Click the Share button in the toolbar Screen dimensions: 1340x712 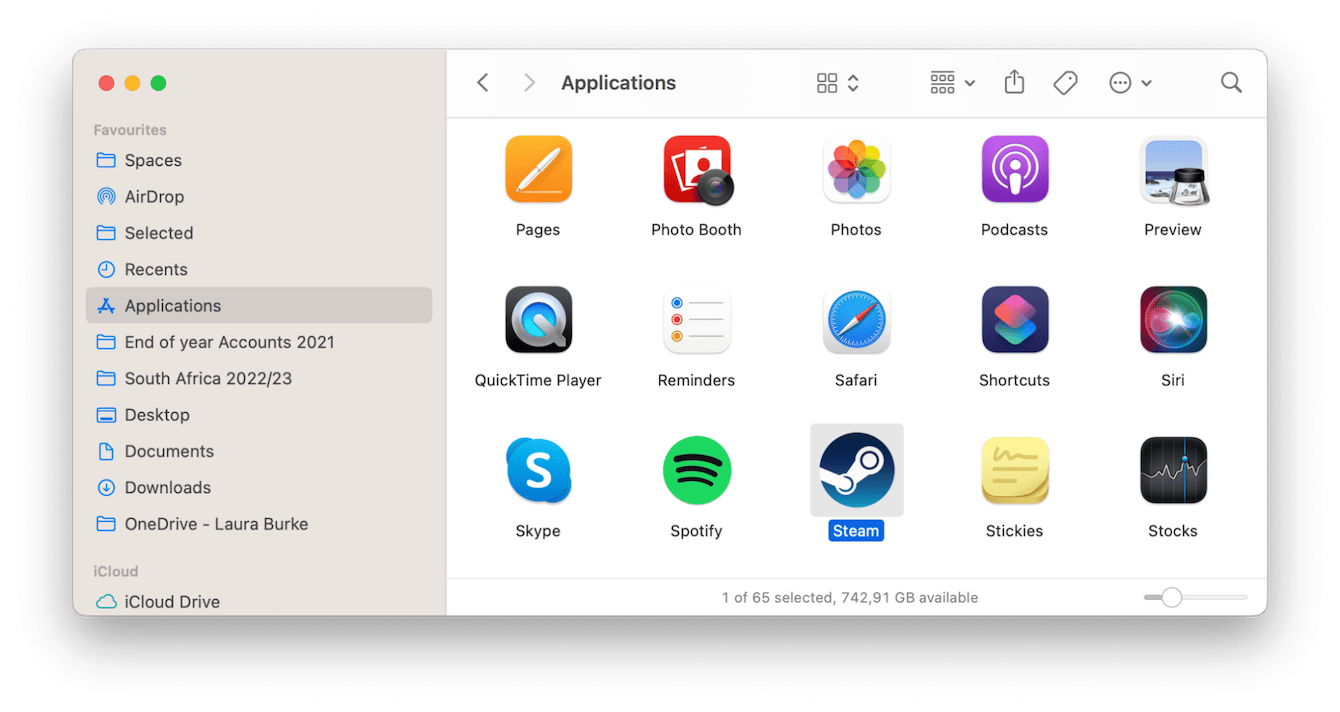(1013, 82)
